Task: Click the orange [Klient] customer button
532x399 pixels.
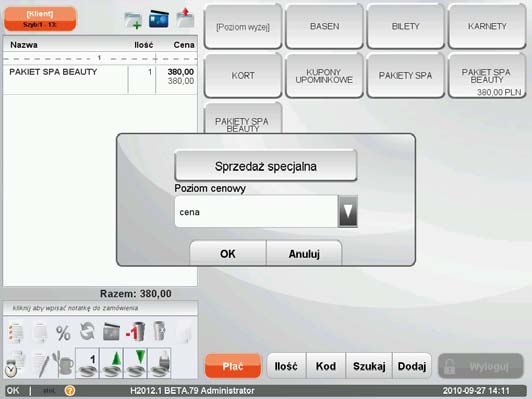Action: coord(40,19)
